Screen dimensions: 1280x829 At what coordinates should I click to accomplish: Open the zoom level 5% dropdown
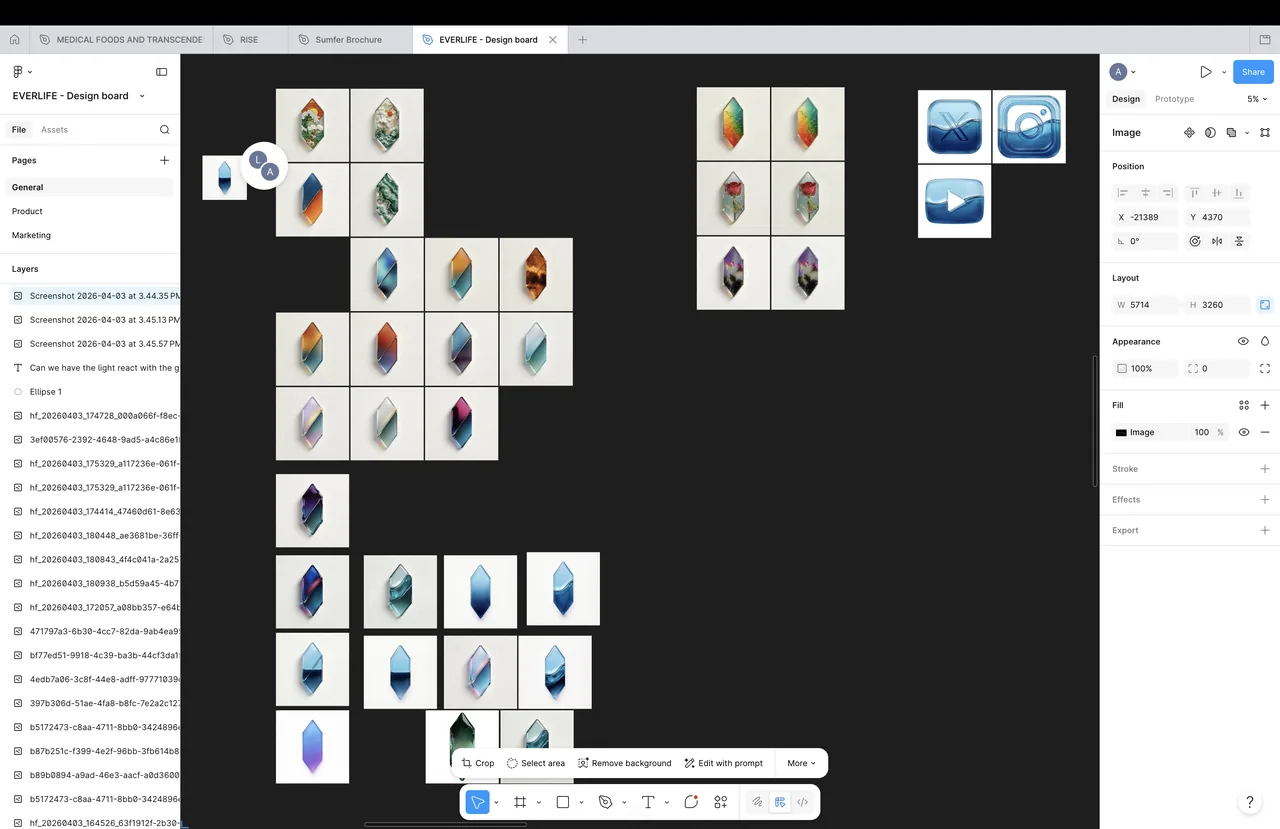[1257, 99]
